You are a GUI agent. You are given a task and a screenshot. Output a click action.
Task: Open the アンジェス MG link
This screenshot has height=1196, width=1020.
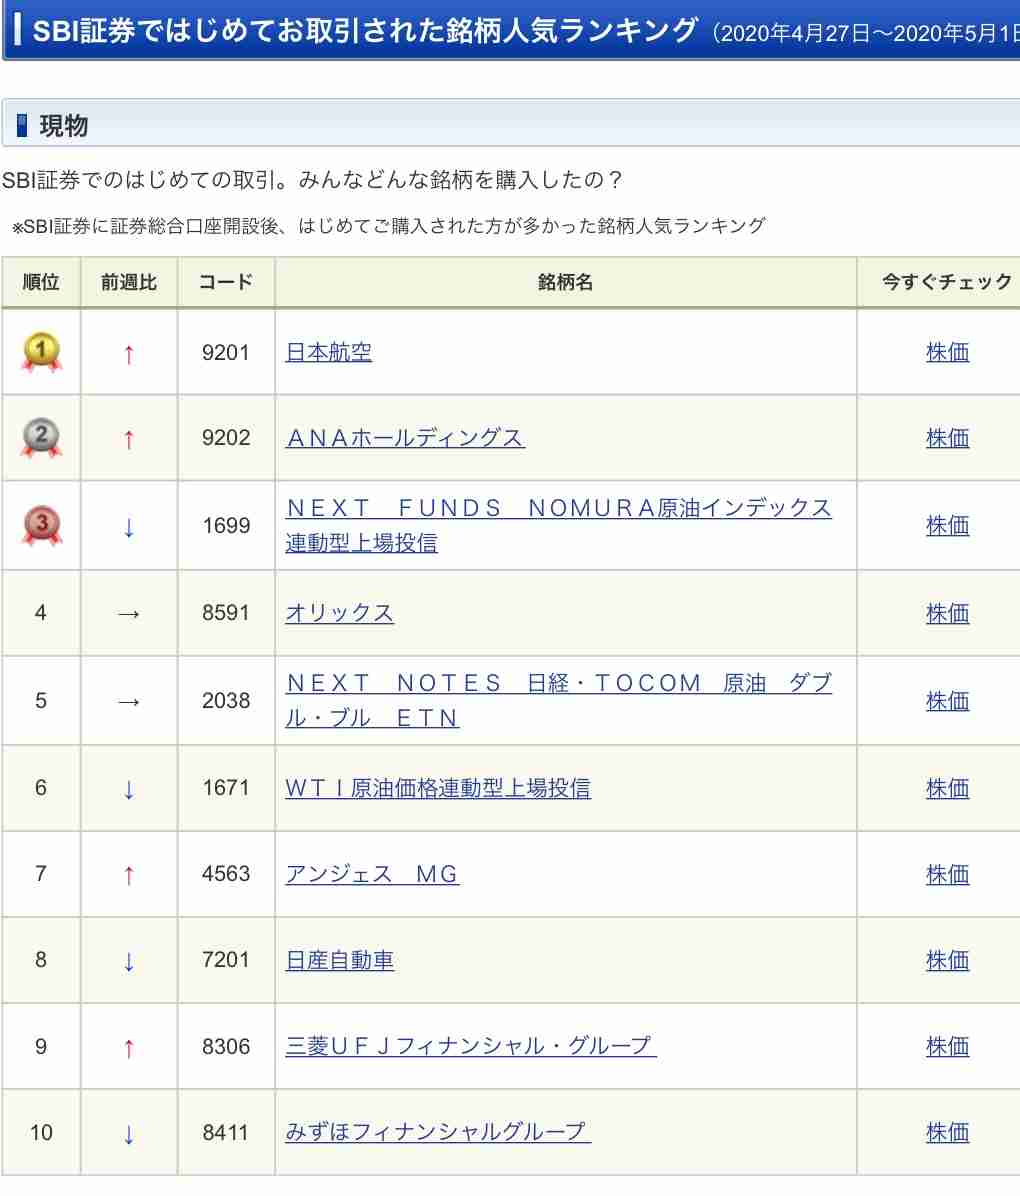372,874
